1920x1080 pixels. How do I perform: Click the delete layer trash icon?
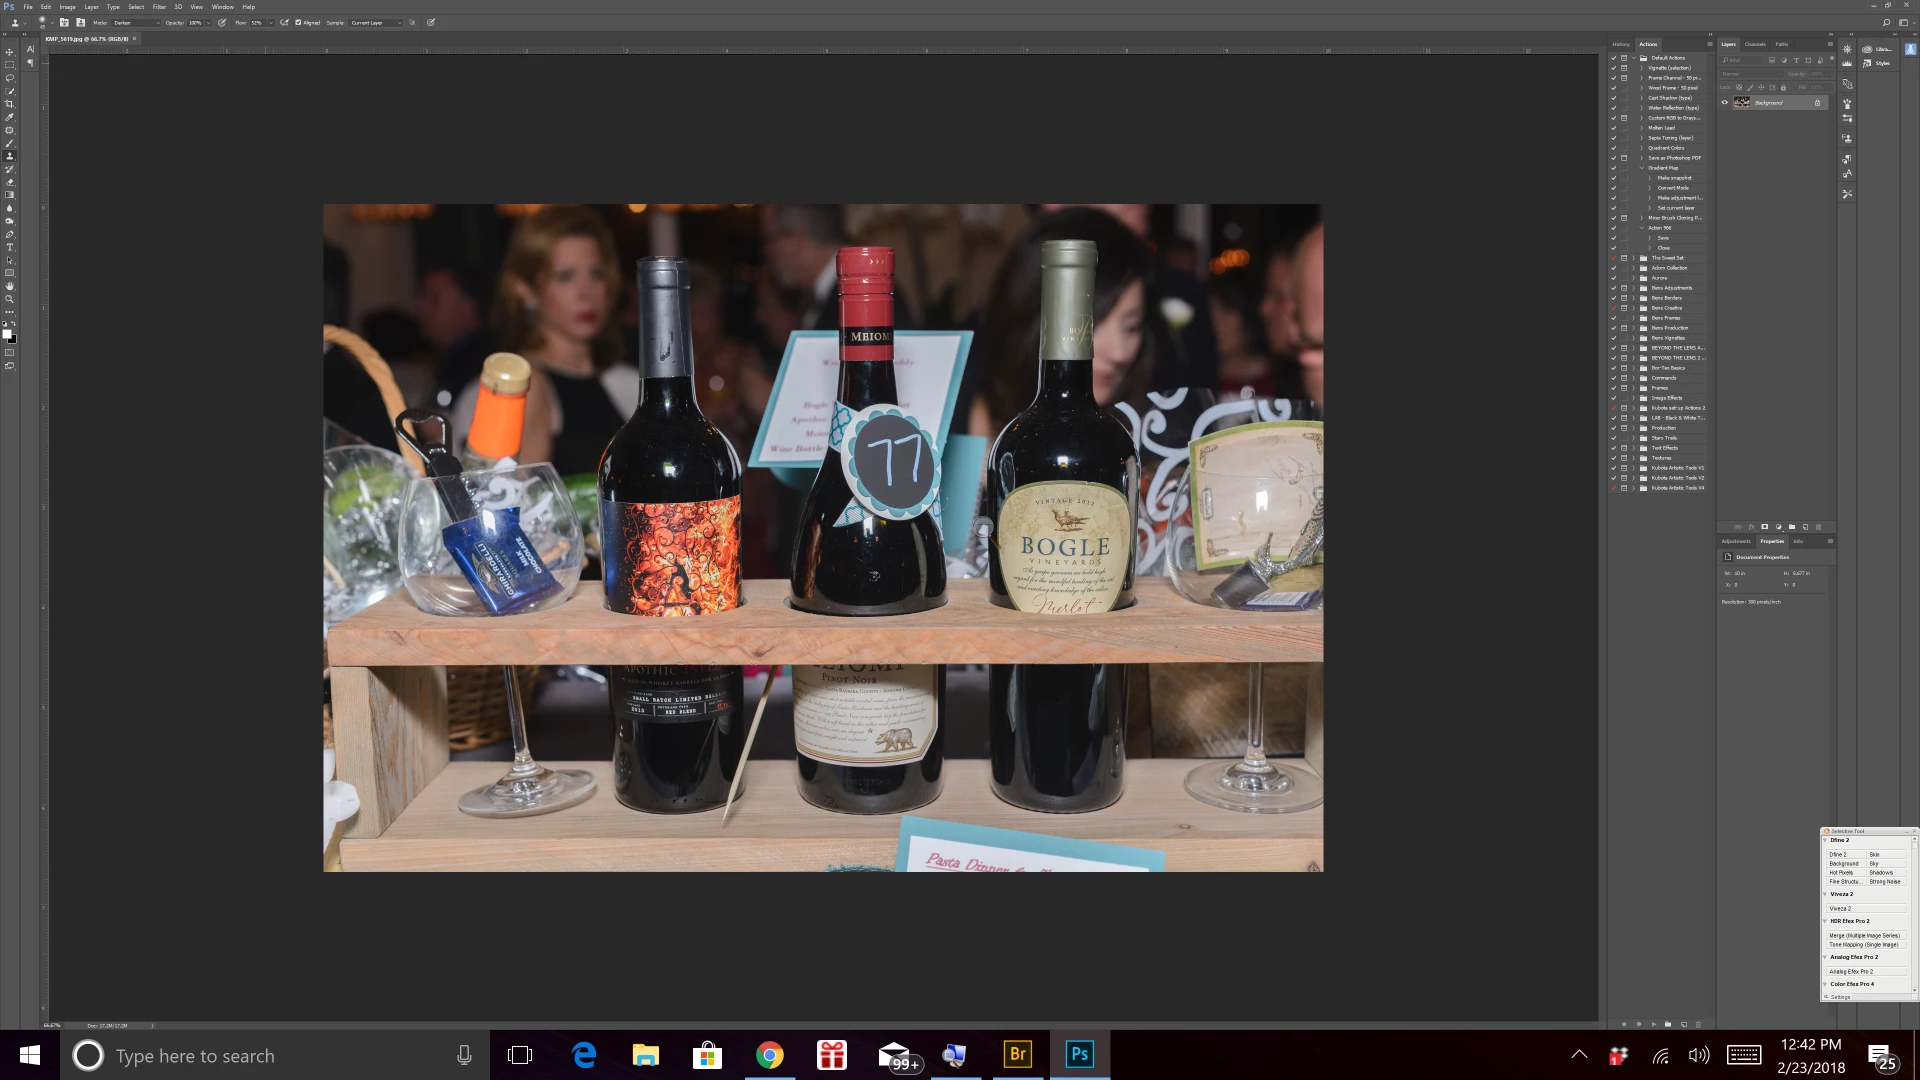coord(1819,527)
